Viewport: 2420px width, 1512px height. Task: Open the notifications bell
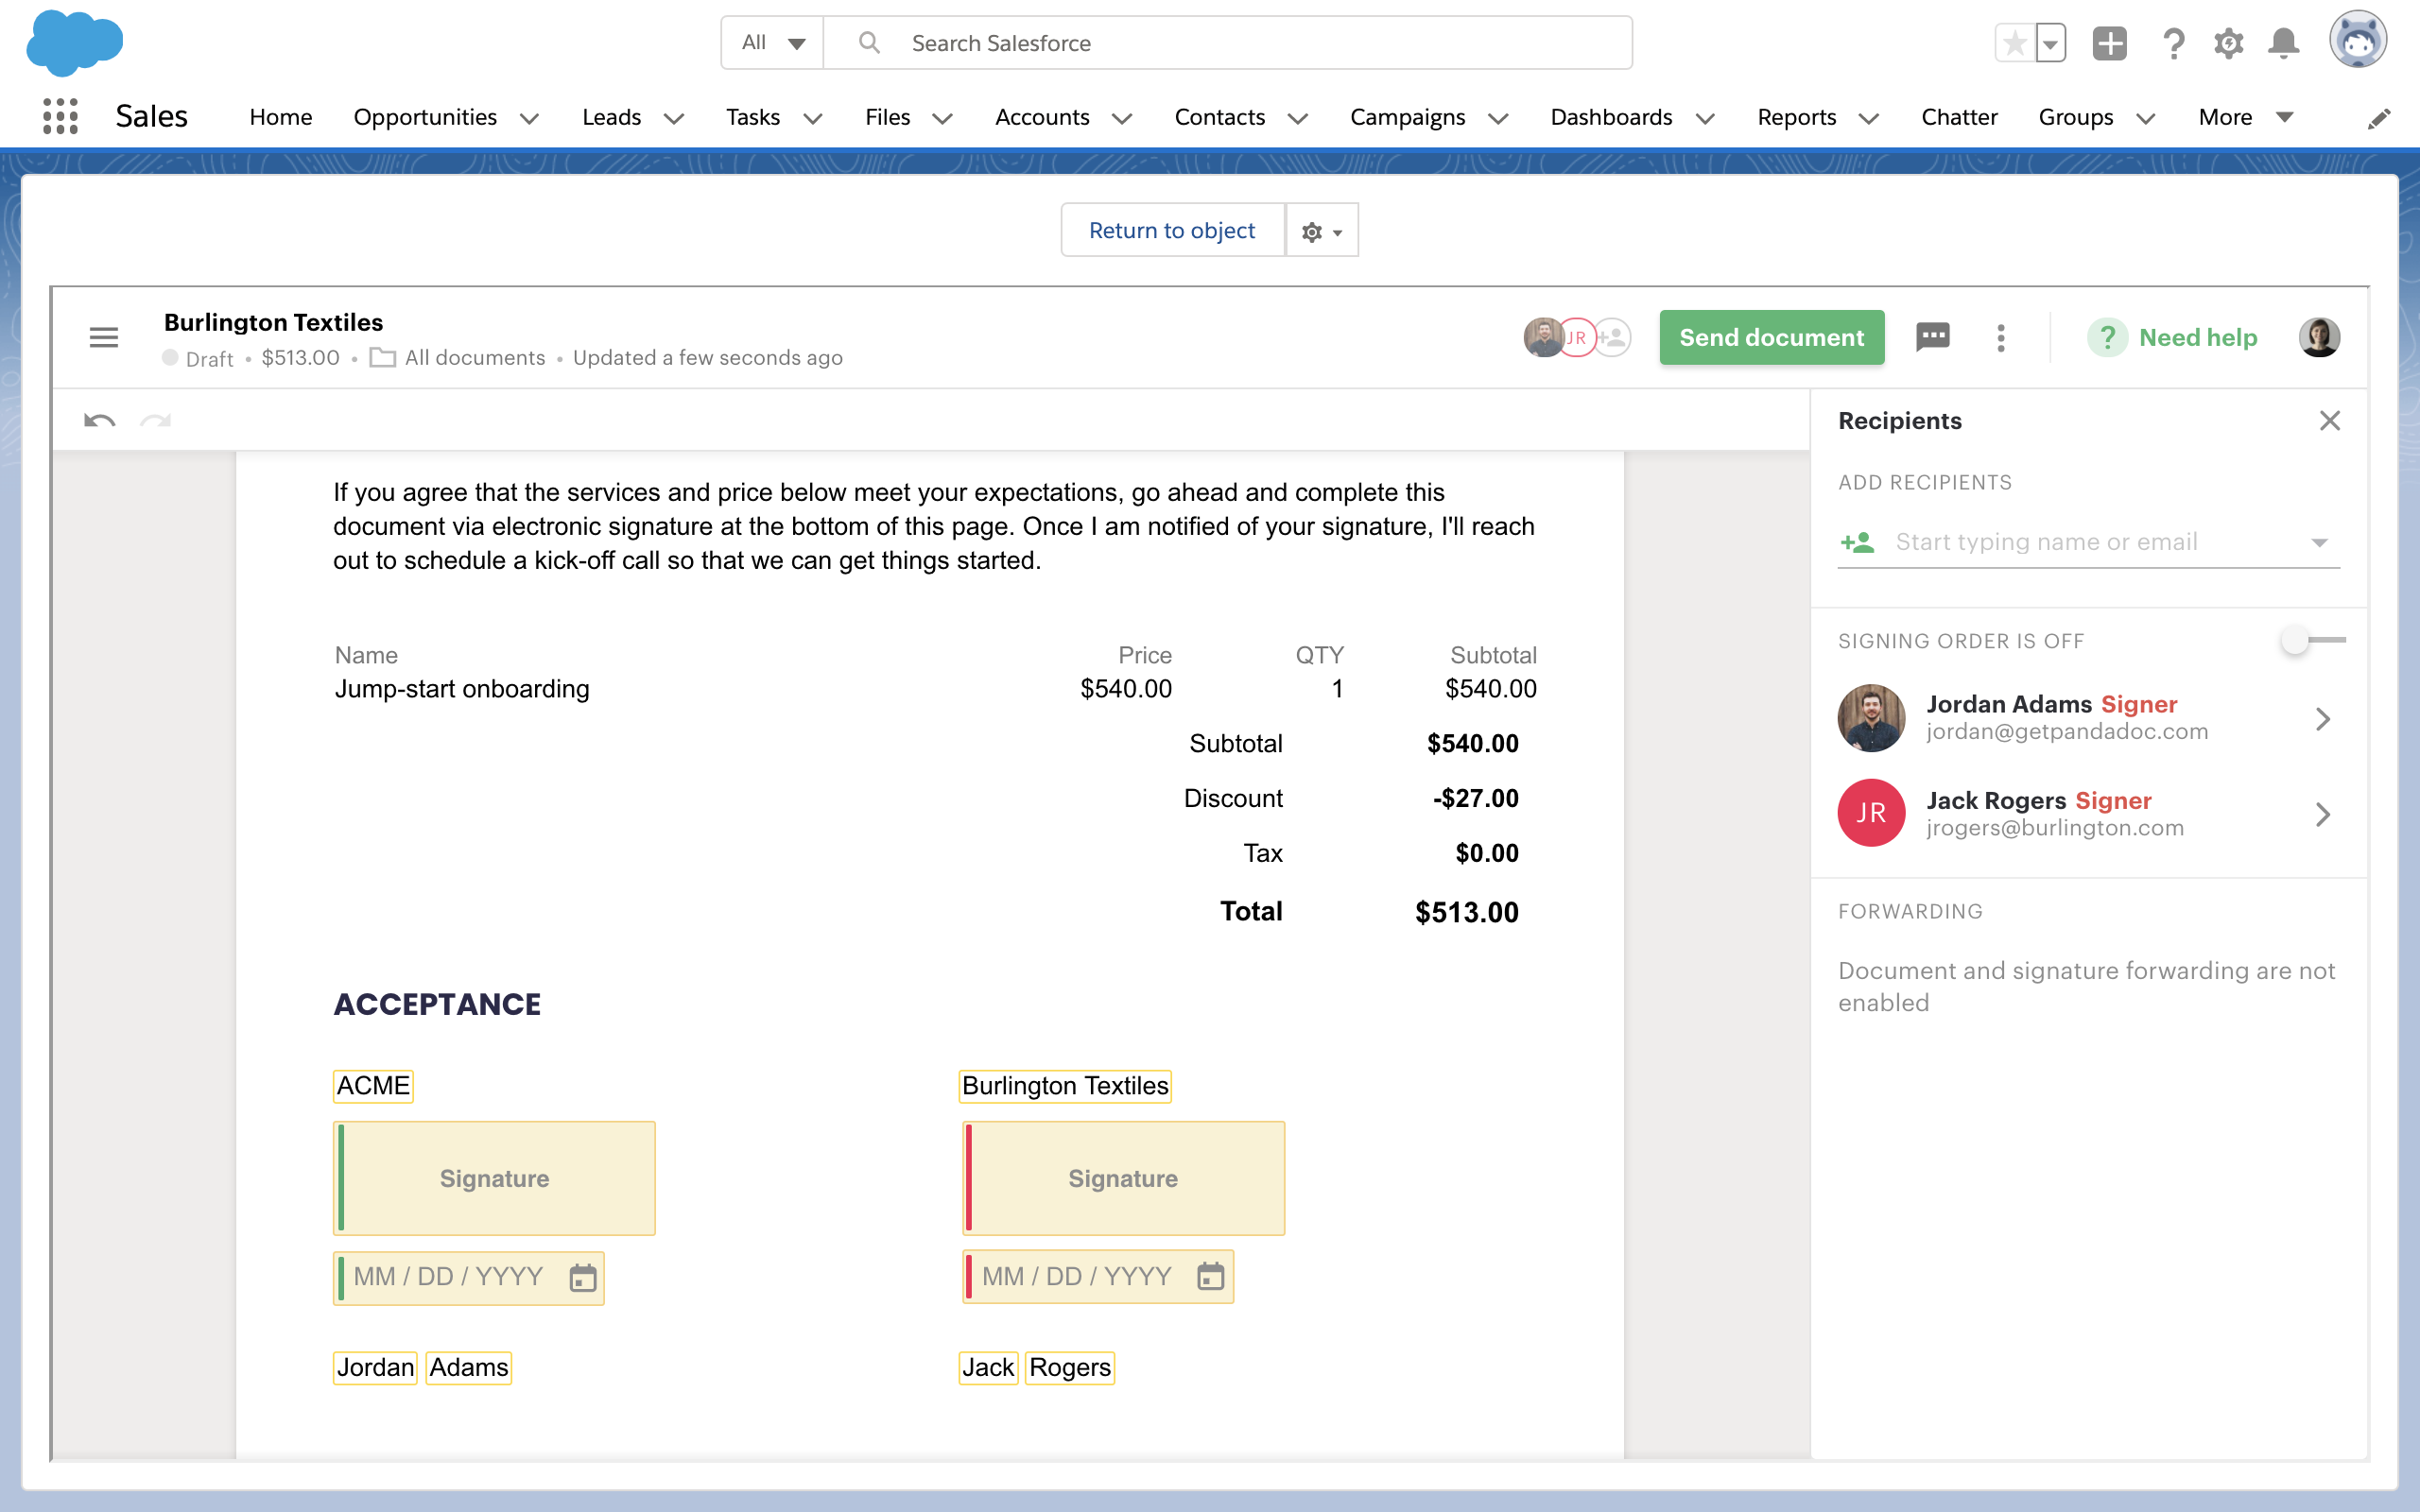(2283, 43)
